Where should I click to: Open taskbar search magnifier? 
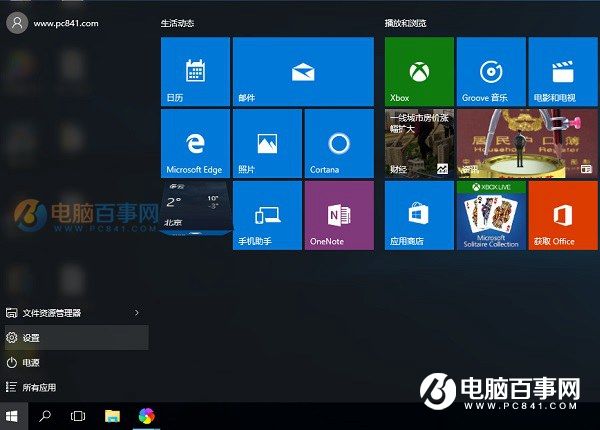tap(45, 416)
